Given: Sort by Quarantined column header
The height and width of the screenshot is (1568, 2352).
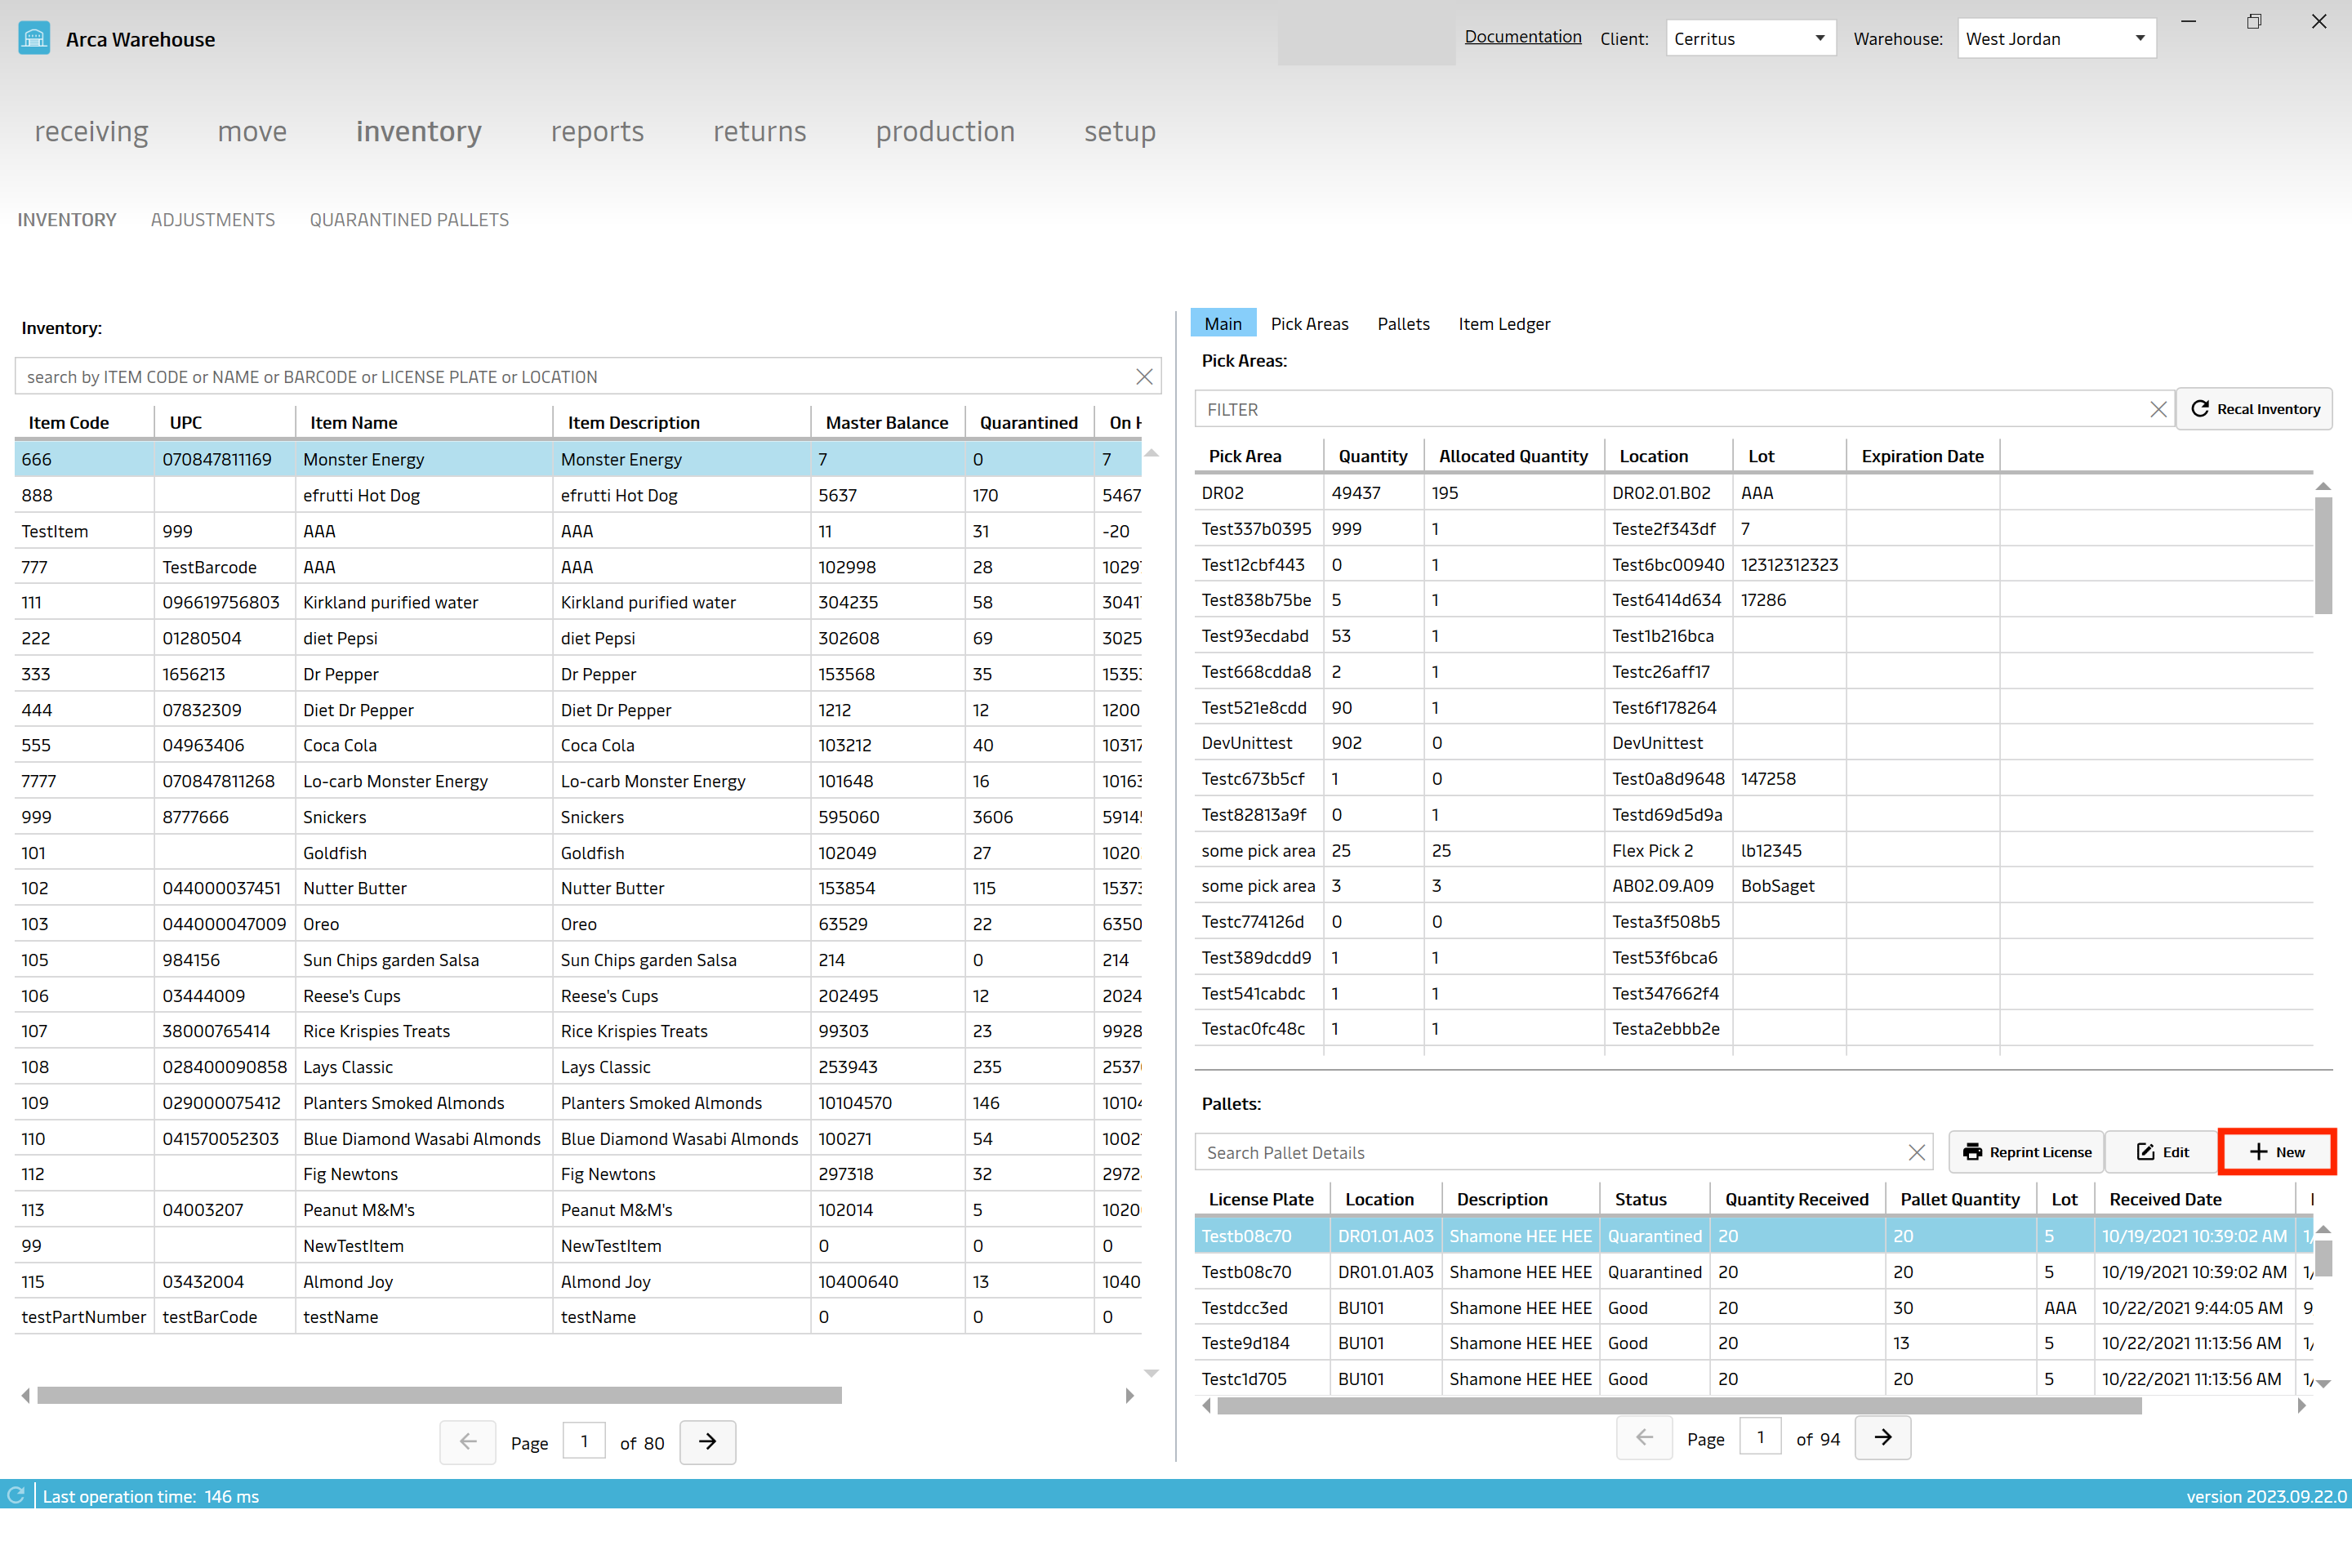Looking at the screenshot, I should (x=1030, y=422).
